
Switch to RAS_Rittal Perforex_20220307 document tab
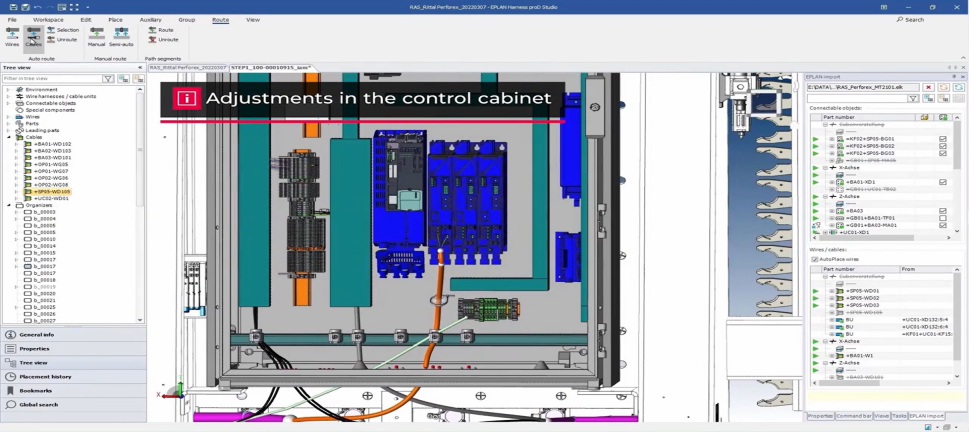click(187, 67)
